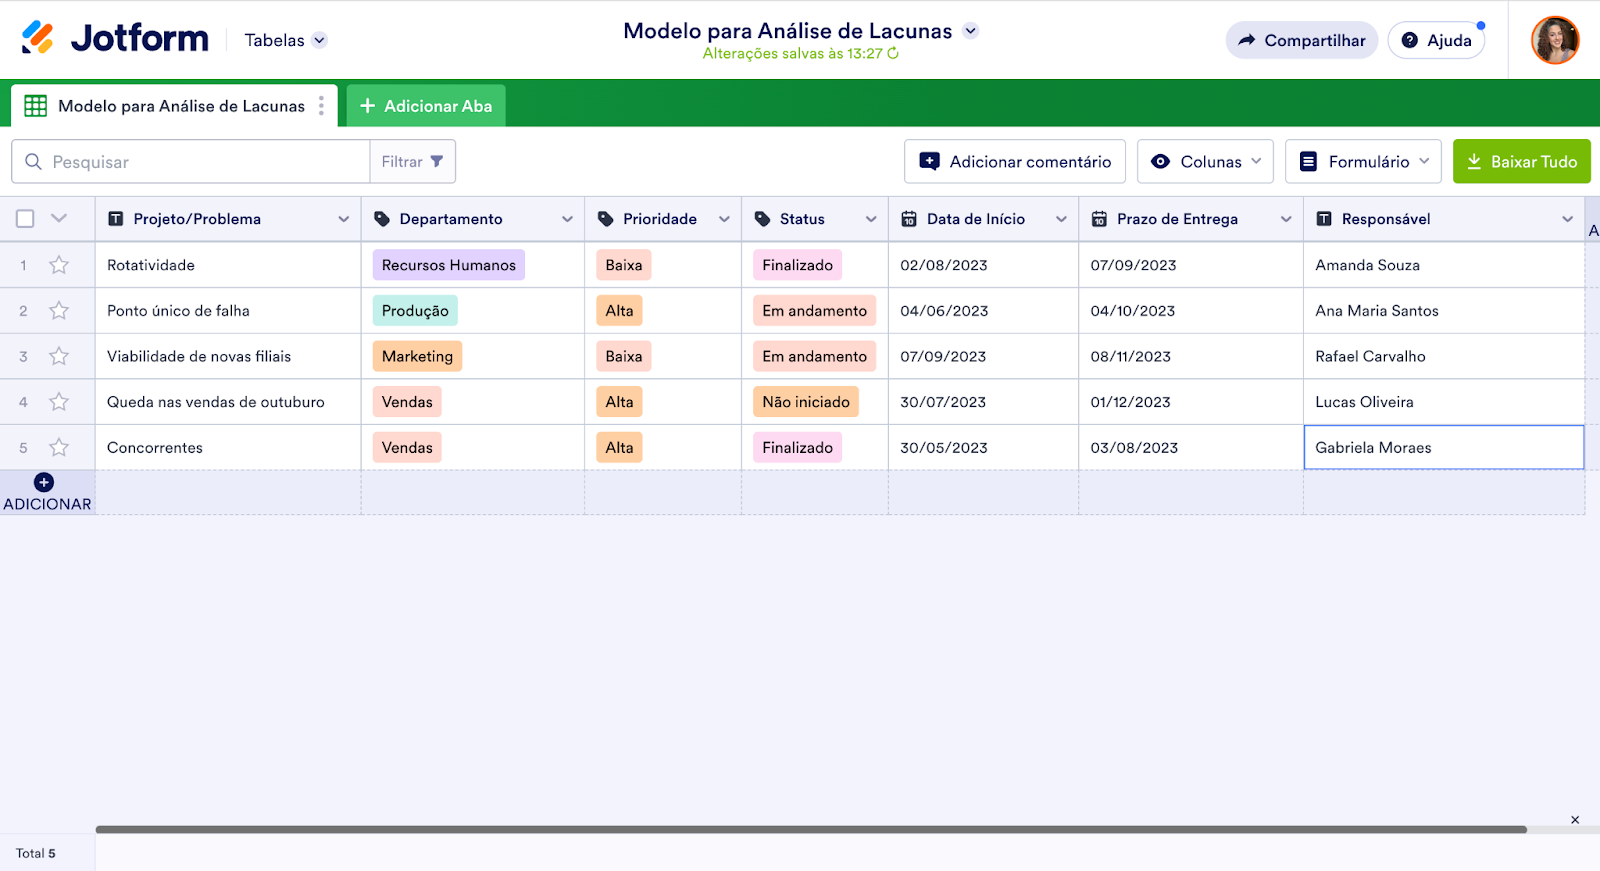Image resolution: width=1600 pixels, height=871 pixels.
Task: Click the deadline cell 01/12/2023
Action: [1191, 402]
